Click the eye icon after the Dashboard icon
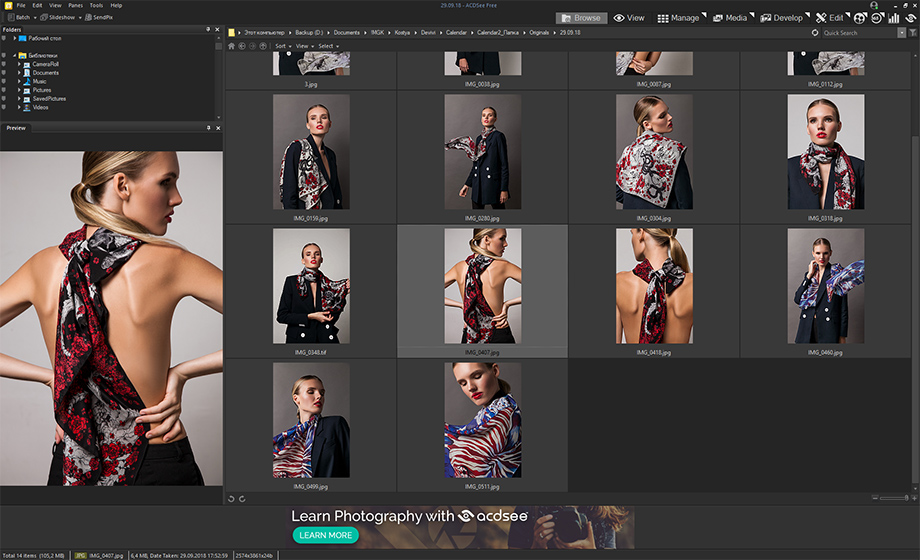The image size is (920, 560). (911, 18)
